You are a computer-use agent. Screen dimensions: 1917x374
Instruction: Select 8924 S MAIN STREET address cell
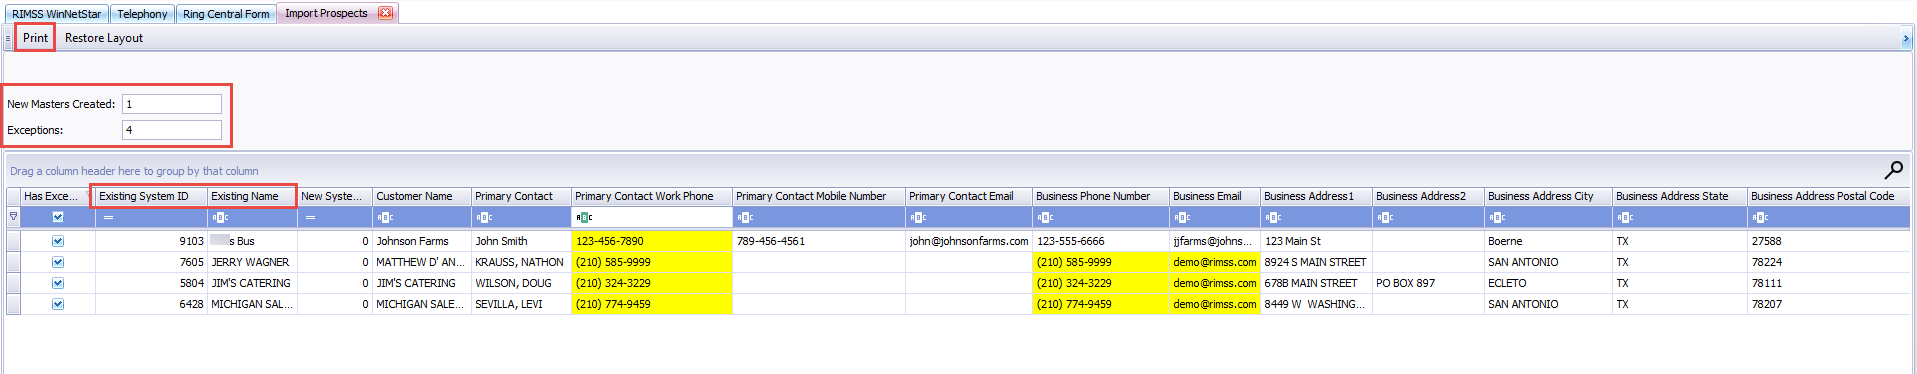click(1316, 262)
